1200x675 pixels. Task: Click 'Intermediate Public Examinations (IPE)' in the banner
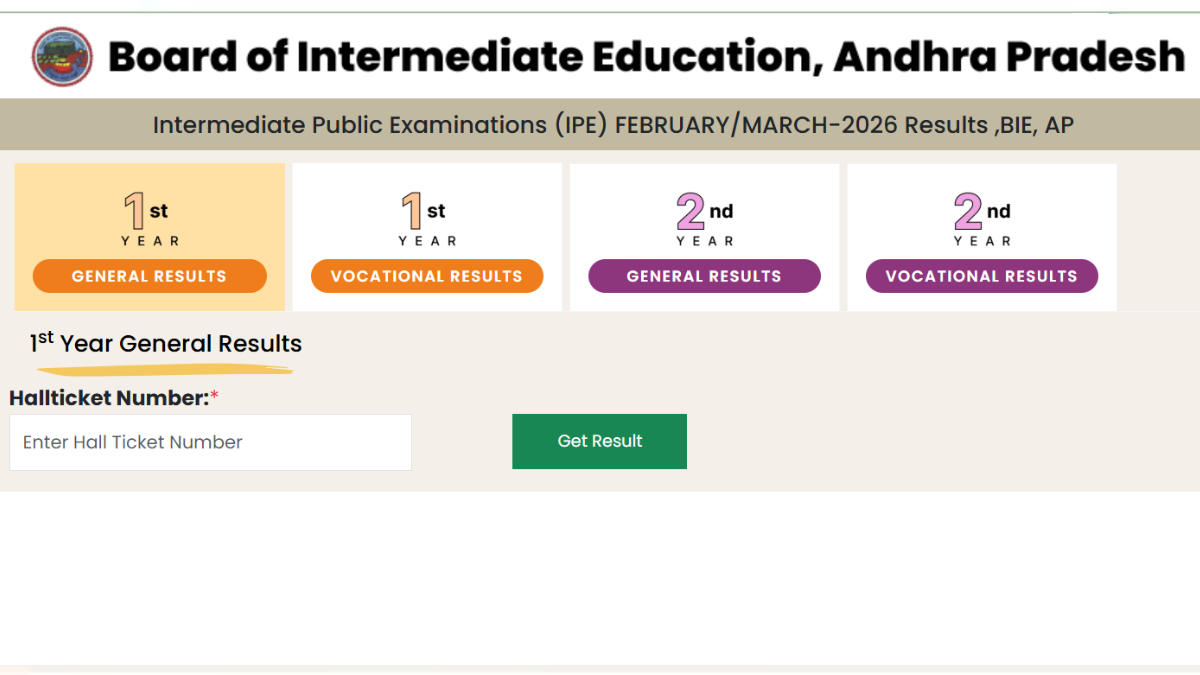tap(380, 125)
